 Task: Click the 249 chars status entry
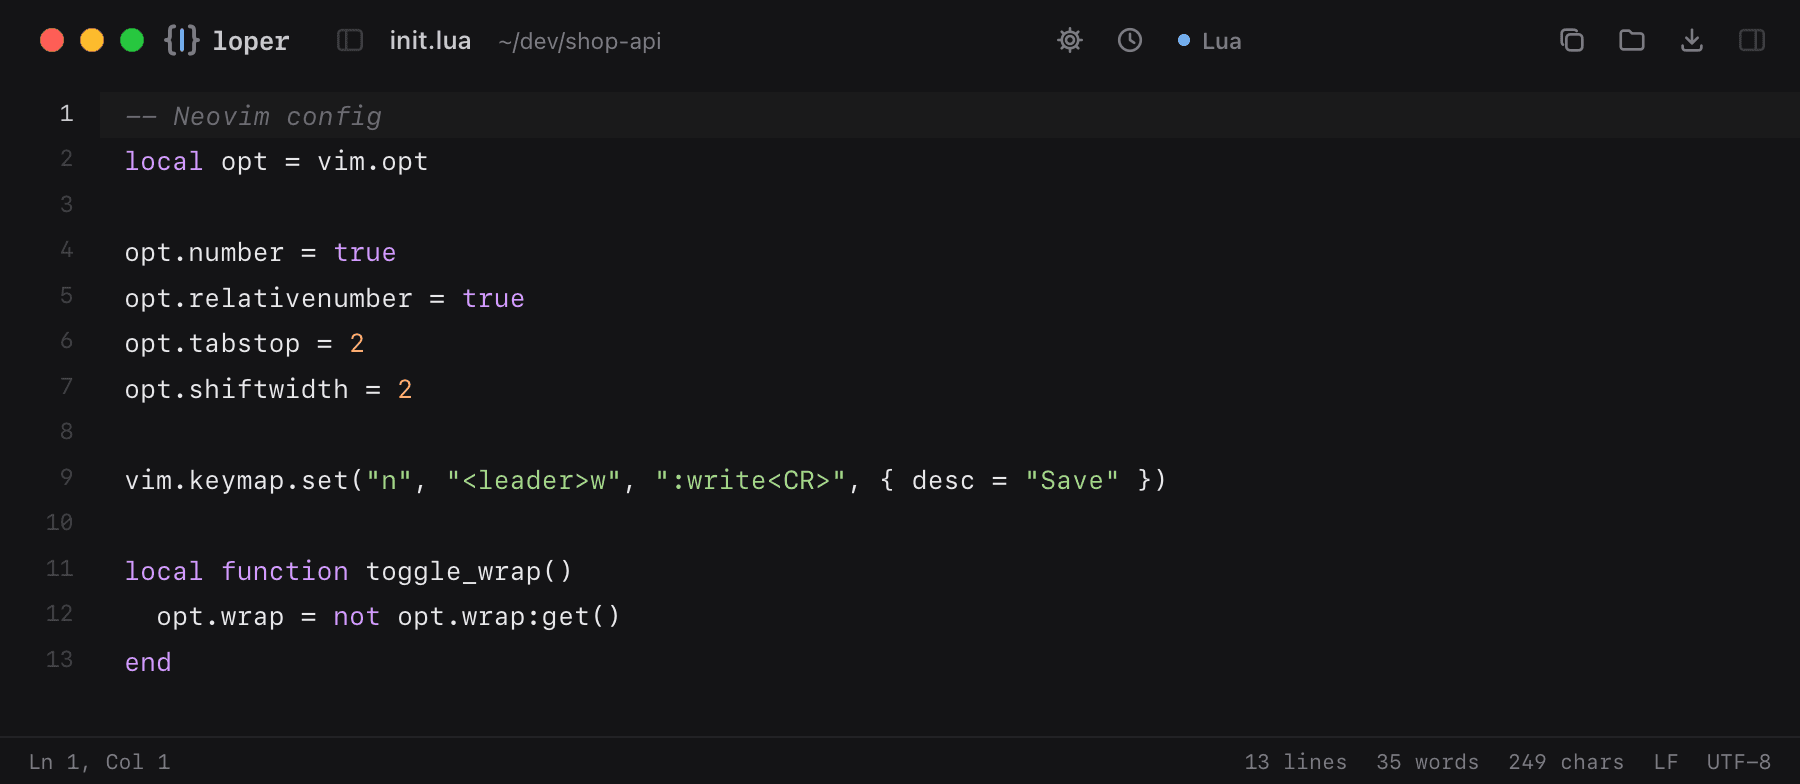tap(1566, 762)
